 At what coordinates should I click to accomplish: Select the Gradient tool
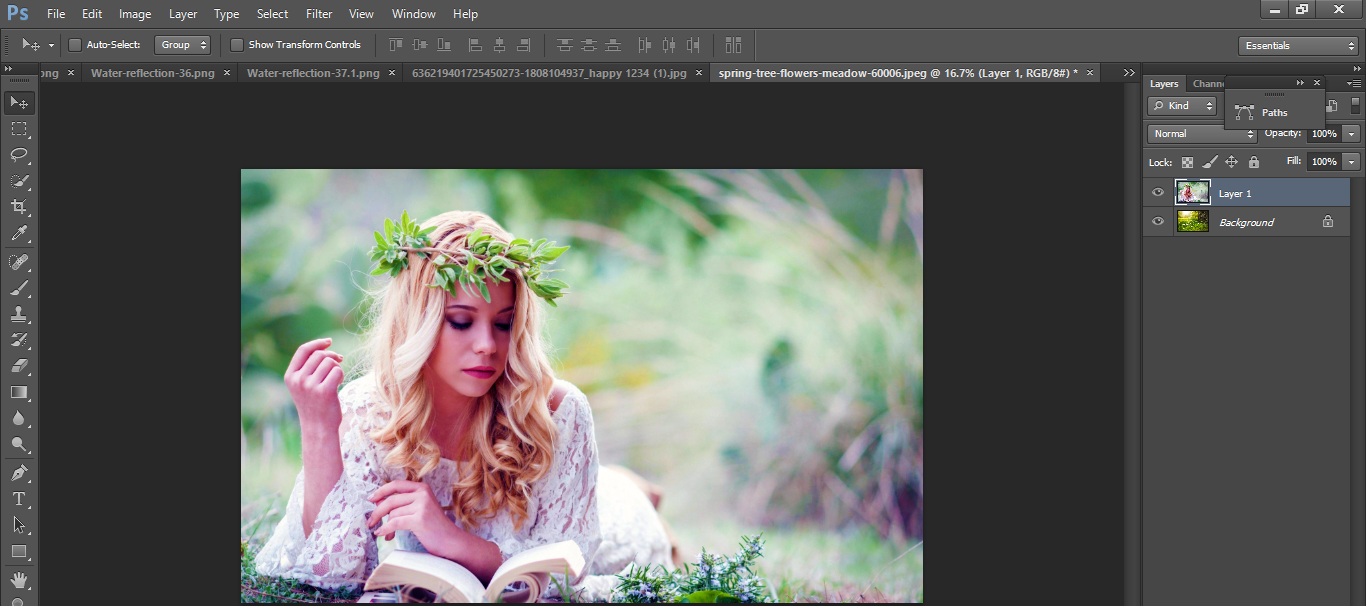pyautogui.click(x=19, y=393)
